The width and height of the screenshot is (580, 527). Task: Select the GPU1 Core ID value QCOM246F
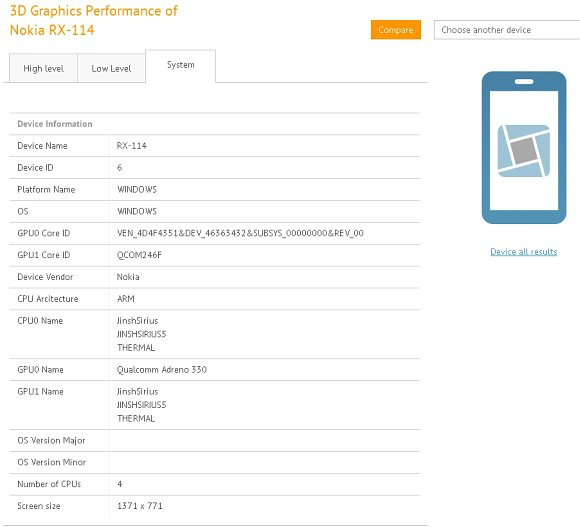[139, 255]
